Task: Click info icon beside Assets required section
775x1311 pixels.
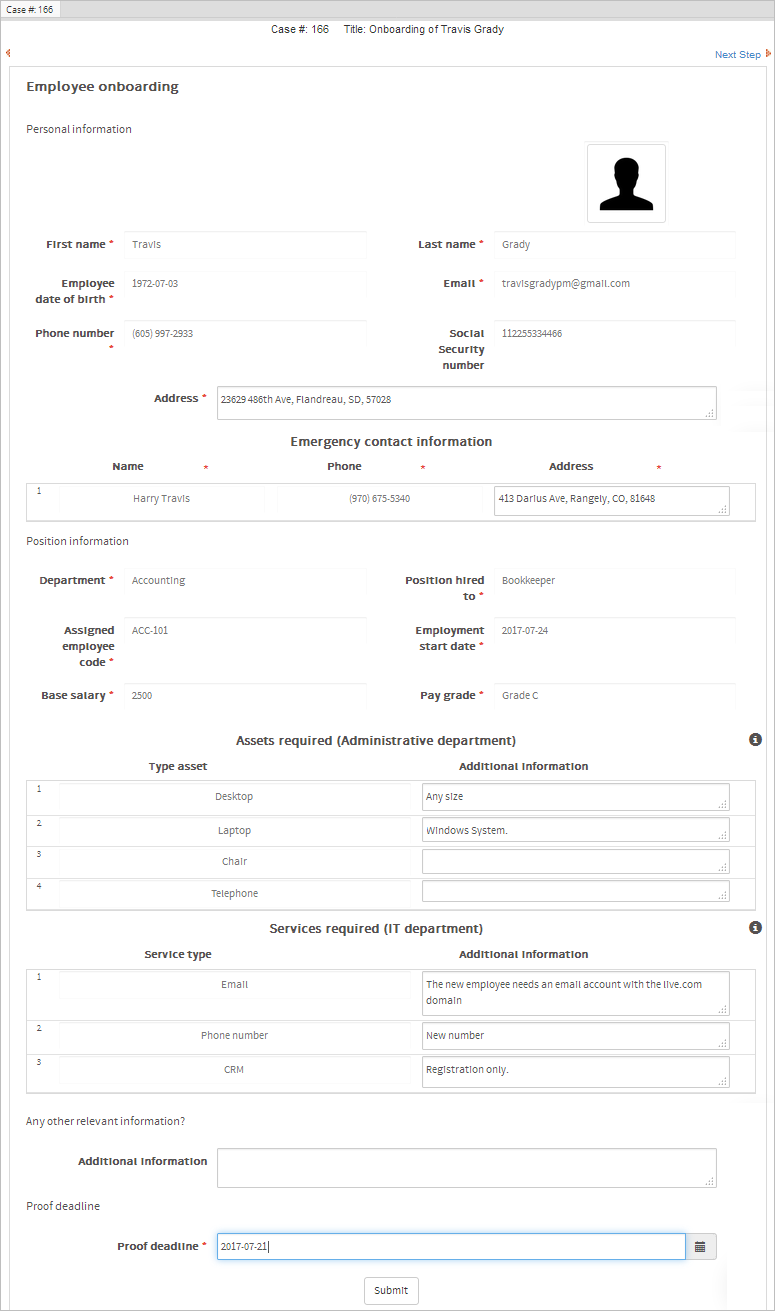Action: (x=756, y=740)
